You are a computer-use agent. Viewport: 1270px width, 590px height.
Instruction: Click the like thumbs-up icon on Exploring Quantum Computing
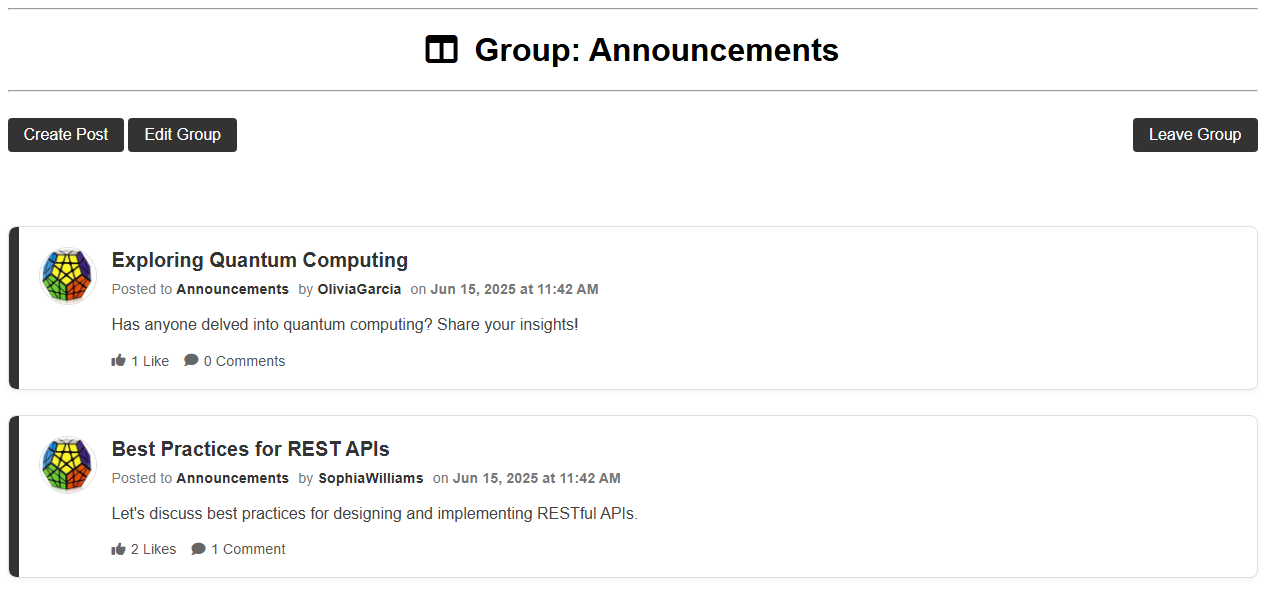(x=118, y=360)
